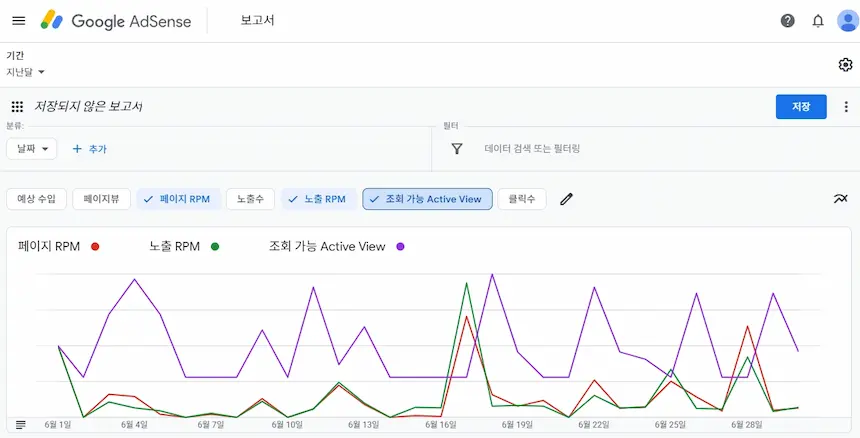Viewport: 860px width, 438px height.
Task: Click the 6월 25일 axis label
Action: point(670,425)
